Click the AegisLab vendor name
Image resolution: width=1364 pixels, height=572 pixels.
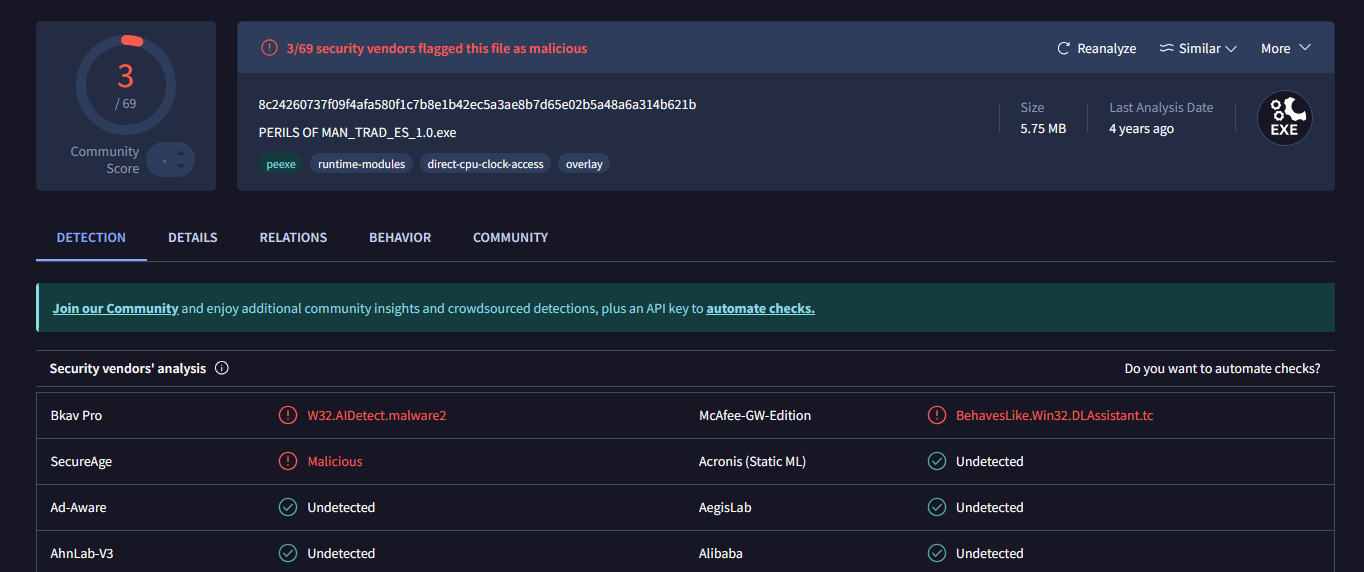pos(725,507)
